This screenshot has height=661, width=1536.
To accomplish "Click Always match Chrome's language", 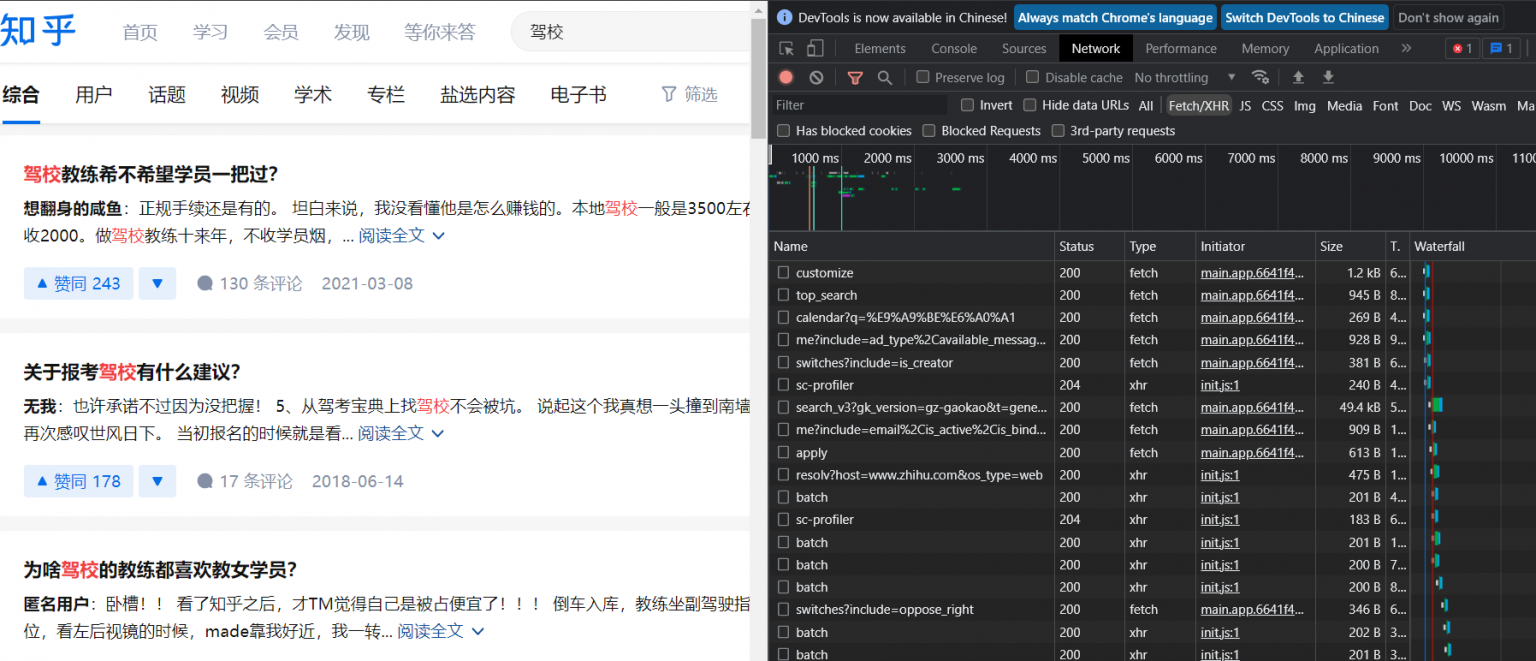I will point(1115,17).
